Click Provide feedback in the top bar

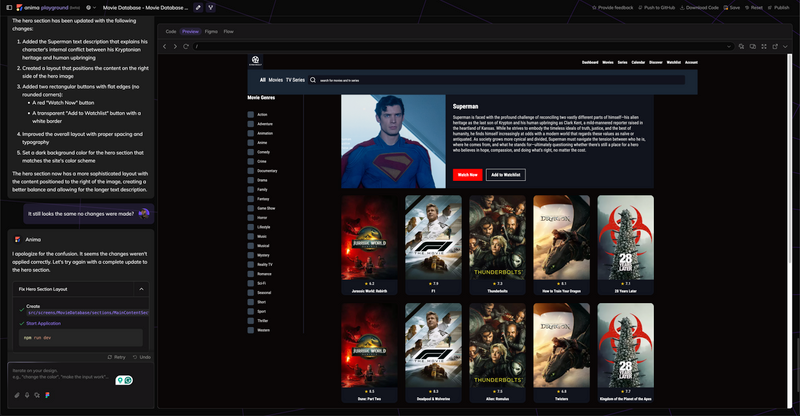[612, 8]
